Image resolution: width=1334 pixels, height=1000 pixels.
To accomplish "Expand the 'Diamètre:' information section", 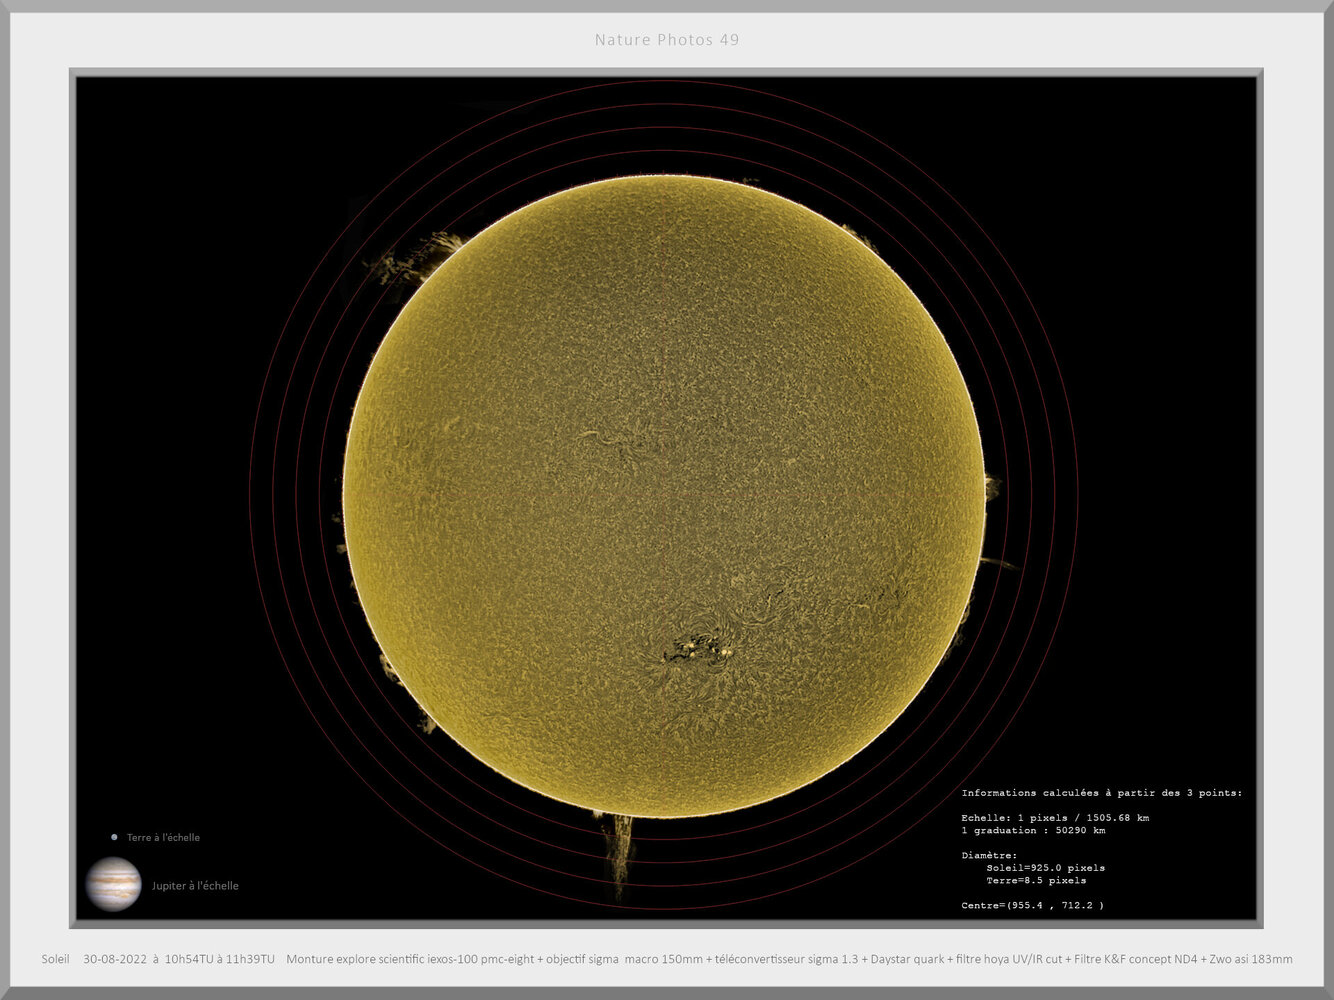I will 990,856.
